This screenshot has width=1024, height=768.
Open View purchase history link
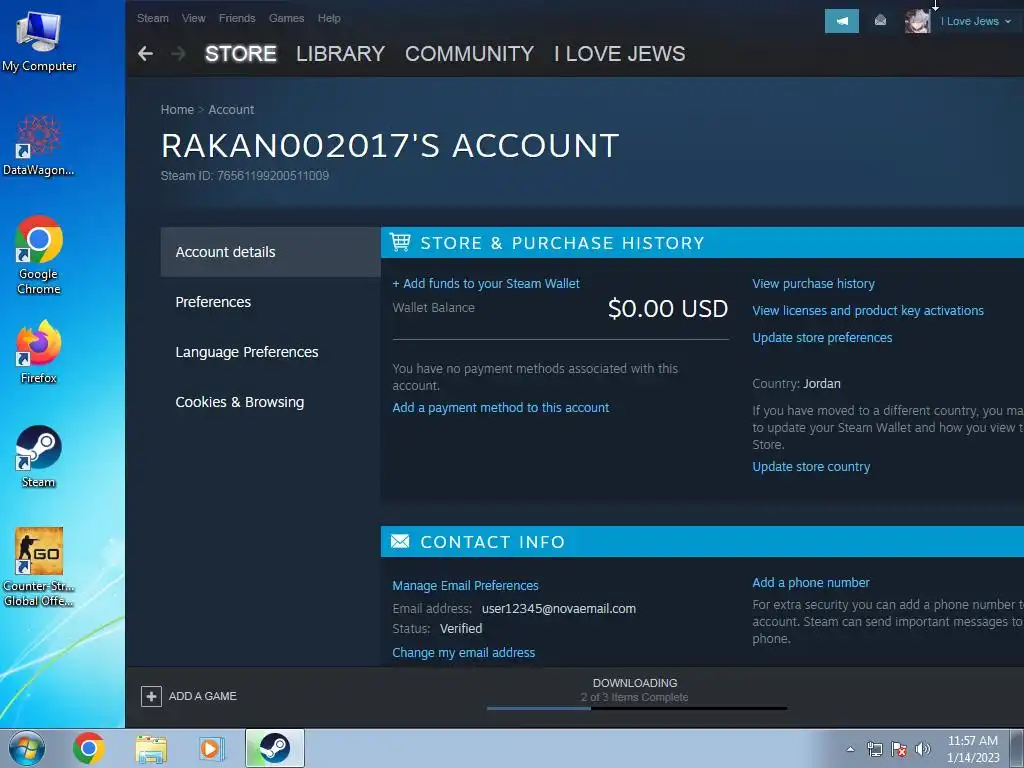click(x=813, y=283)
